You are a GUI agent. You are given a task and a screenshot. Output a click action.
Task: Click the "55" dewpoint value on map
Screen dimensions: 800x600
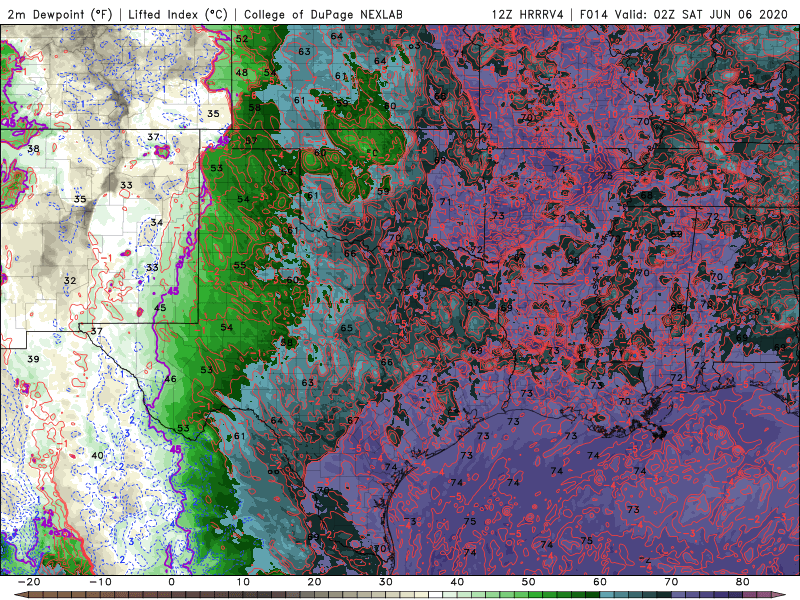coord(240,265)
